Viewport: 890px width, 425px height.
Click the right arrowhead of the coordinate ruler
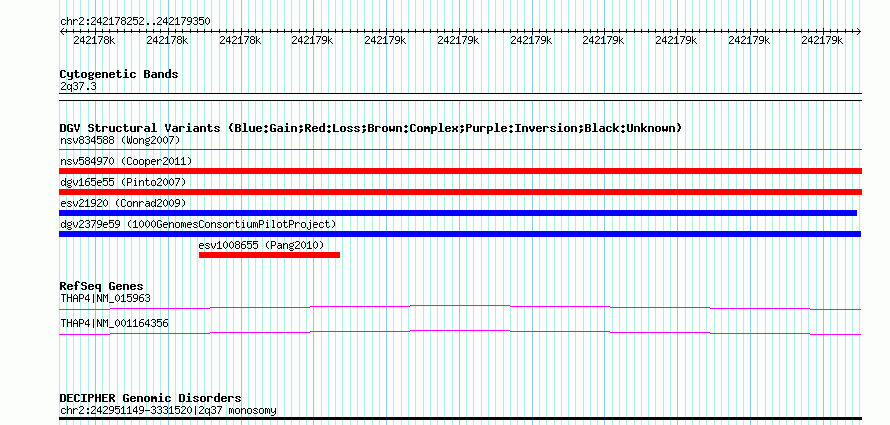click(859, 32)
